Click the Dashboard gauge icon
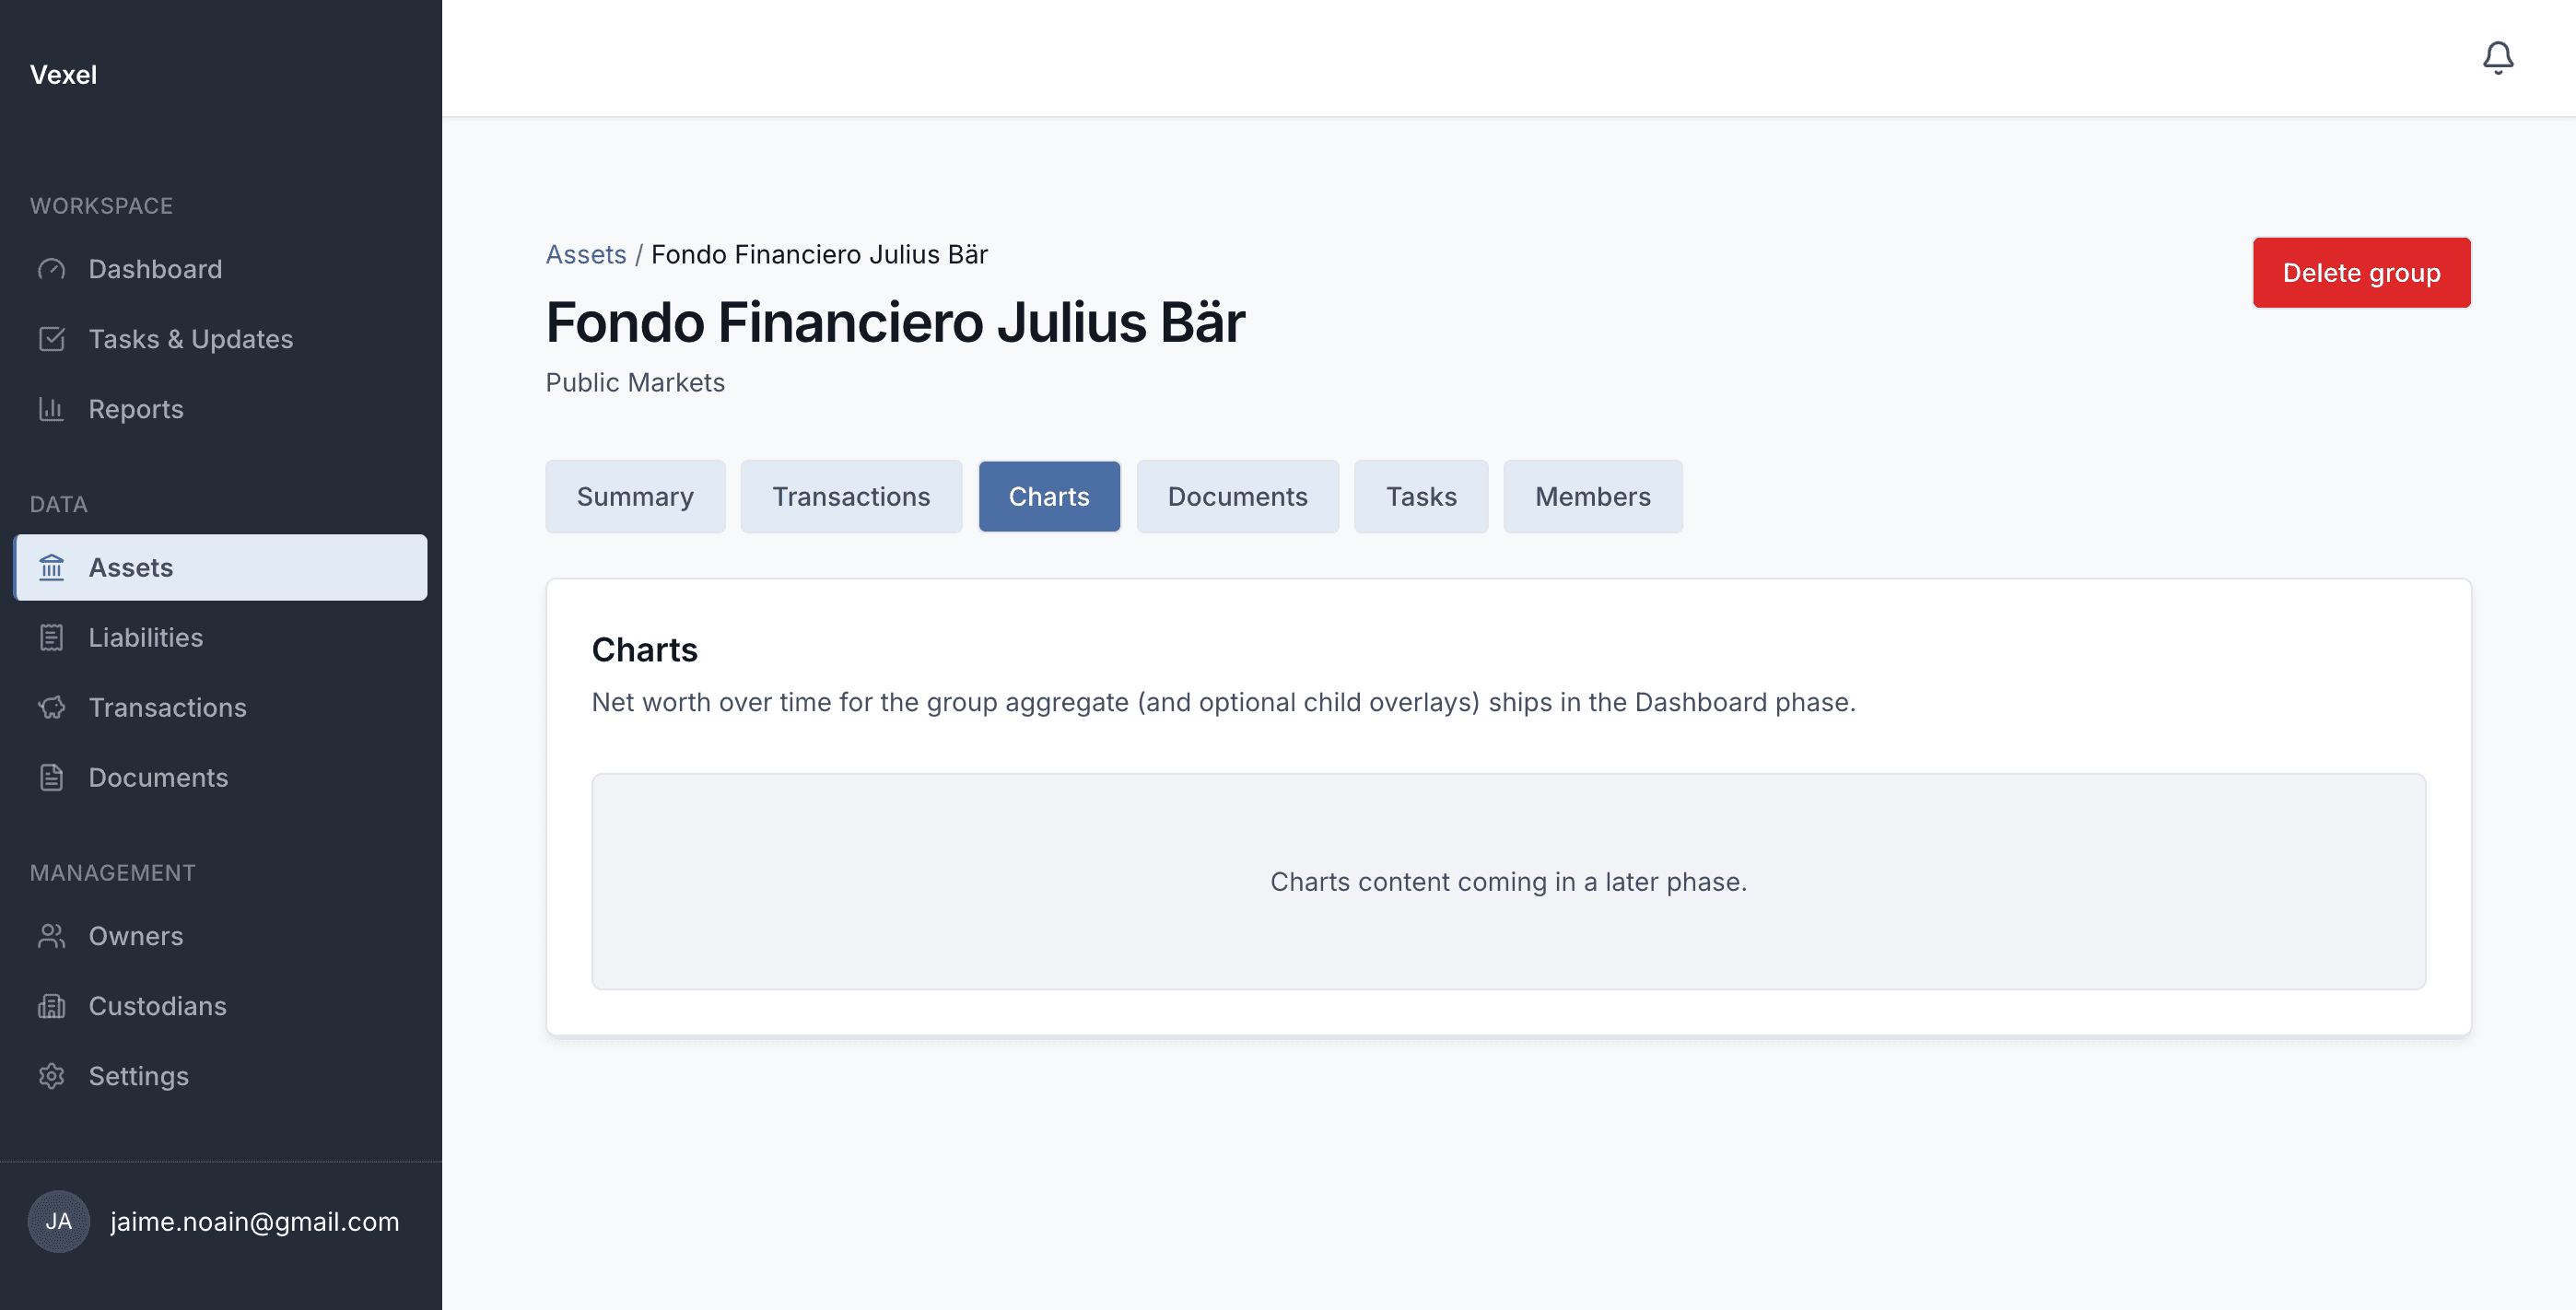Screen dimensions: 2576x1310 coord(51,269)
